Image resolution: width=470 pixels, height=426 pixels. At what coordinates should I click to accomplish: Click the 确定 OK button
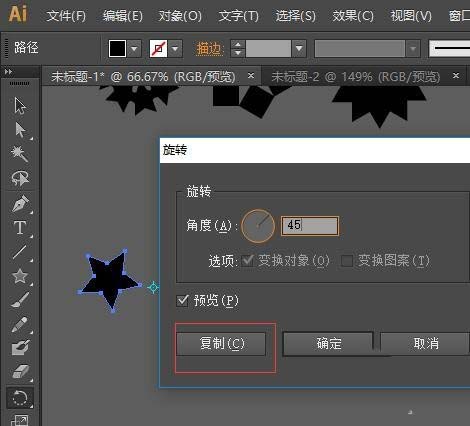[328, 343]
